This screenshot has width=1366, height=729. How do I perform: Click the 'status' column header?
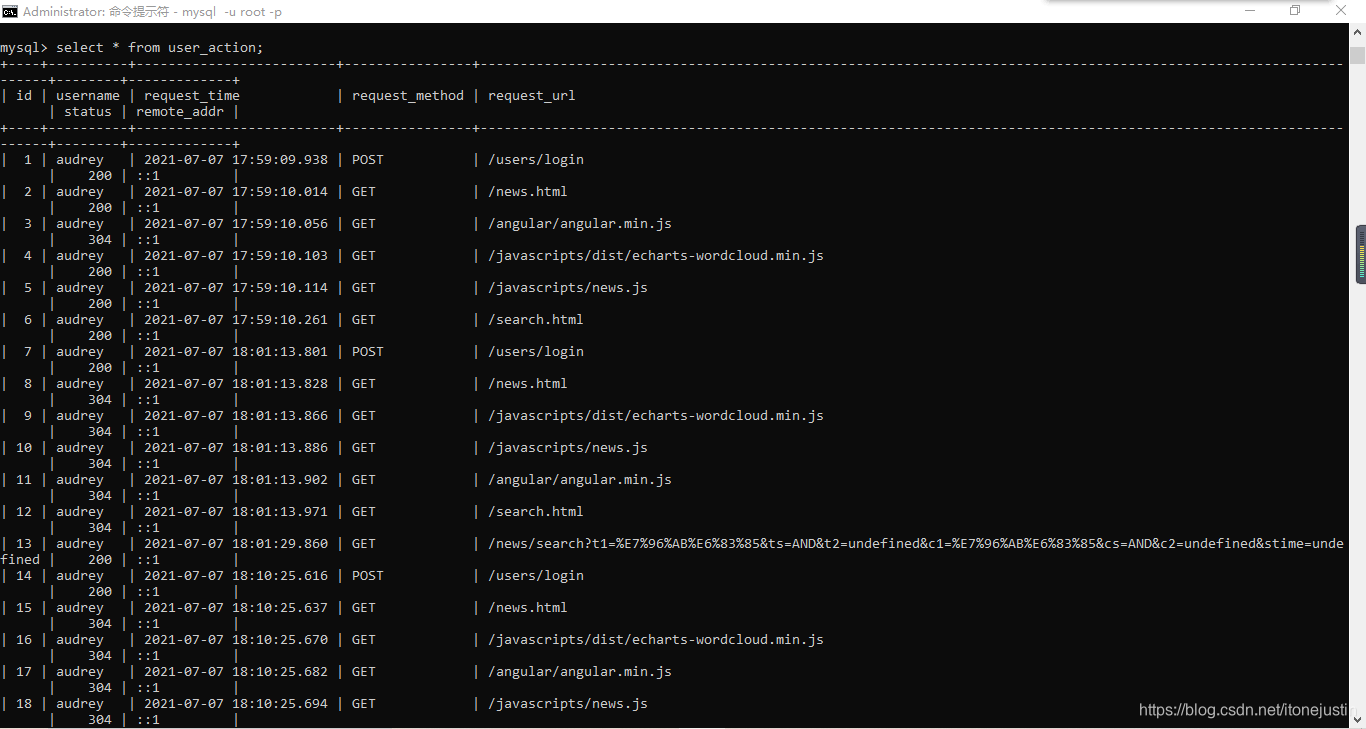point(88,112)
